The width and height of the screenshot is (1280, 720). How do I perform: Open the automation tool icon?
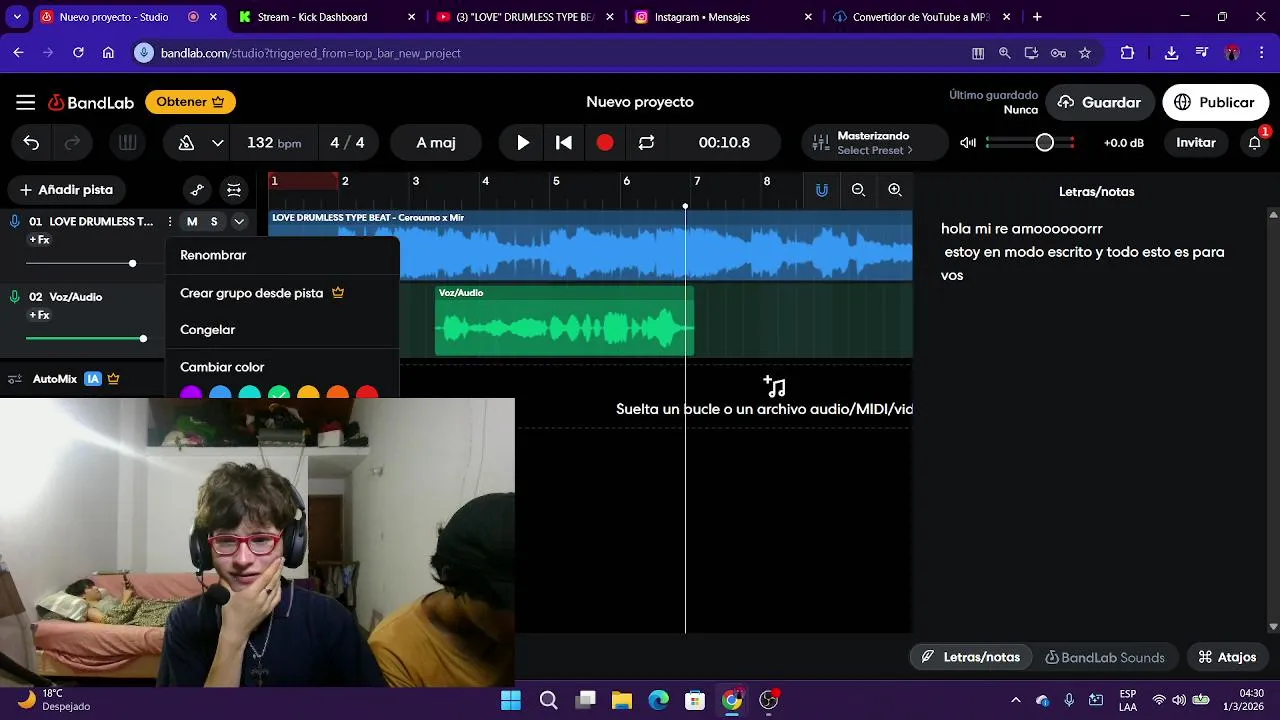point(197,190)
